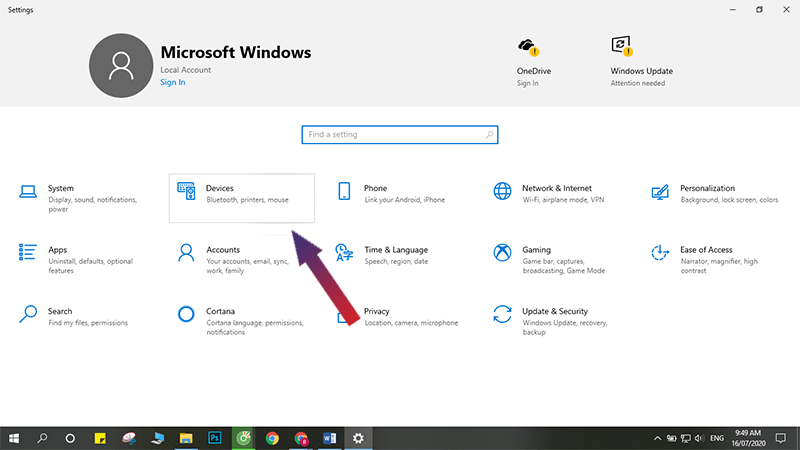
Task: Open Cortana settings
Action: (219, 312)
